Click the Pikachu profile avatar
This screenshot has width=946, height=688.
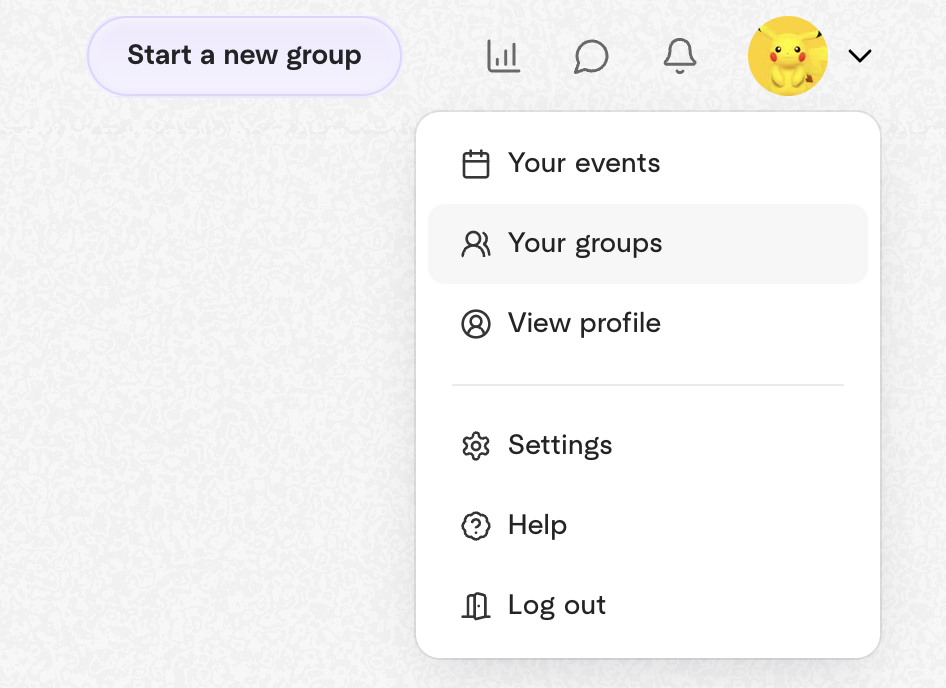tap(788, 57)
